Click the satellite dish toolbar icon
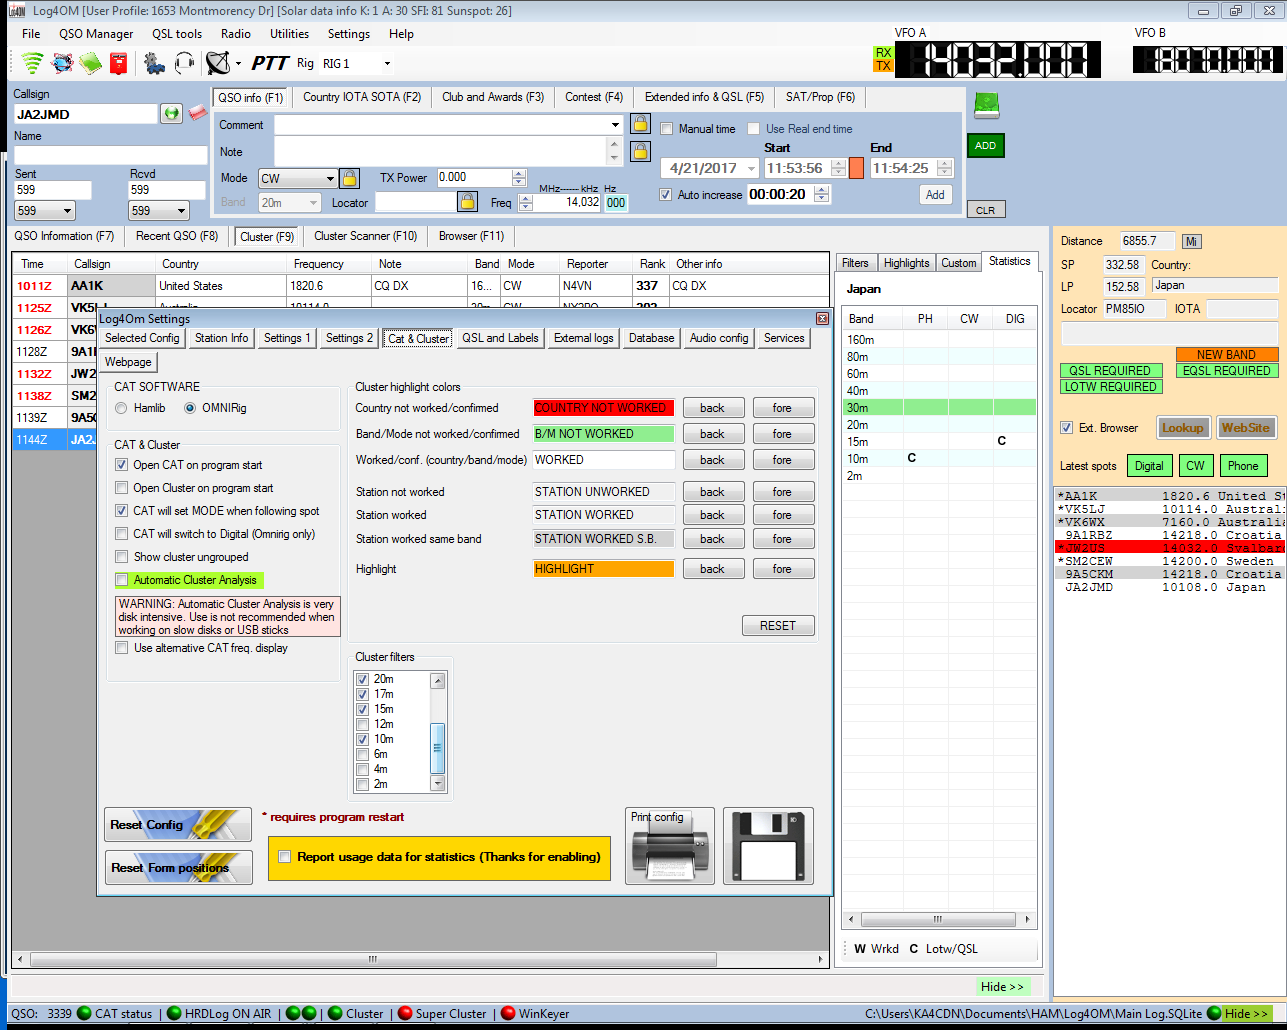Screen dimensions: 1287x1030 click(x=218, y=63)
